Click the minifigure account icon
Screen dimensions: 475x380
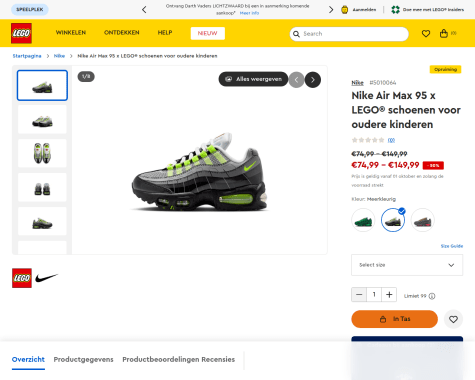(x=345, y=10)
